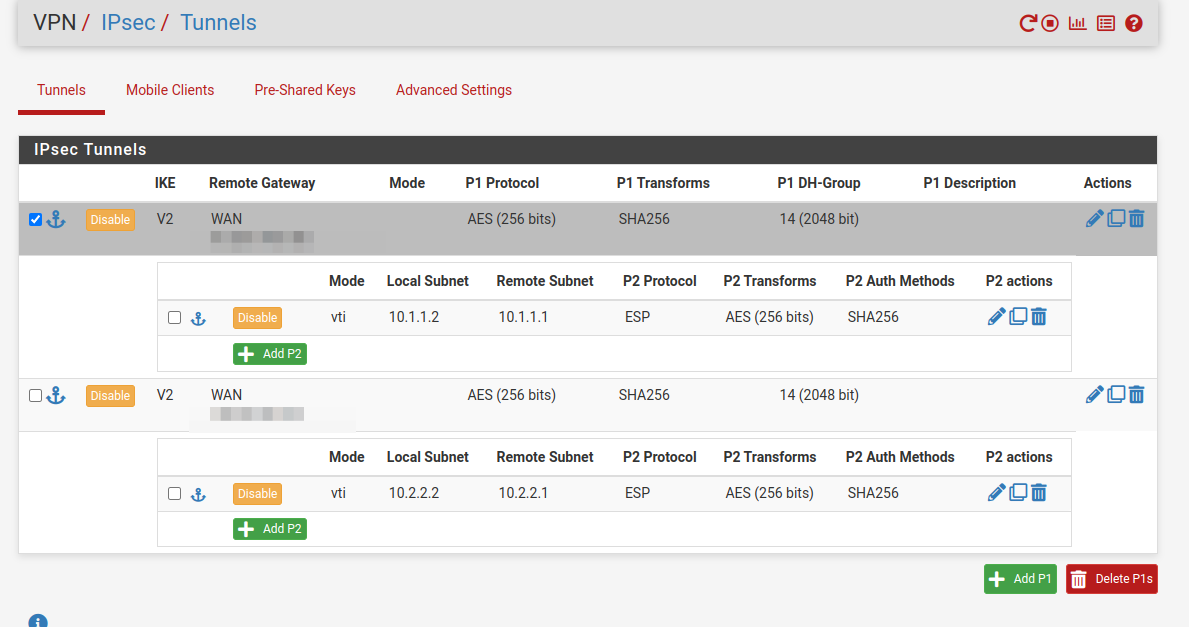Uncheck the first tunnel's selection checkbox
1189x627 pixels.
click(x=36, y=220)
